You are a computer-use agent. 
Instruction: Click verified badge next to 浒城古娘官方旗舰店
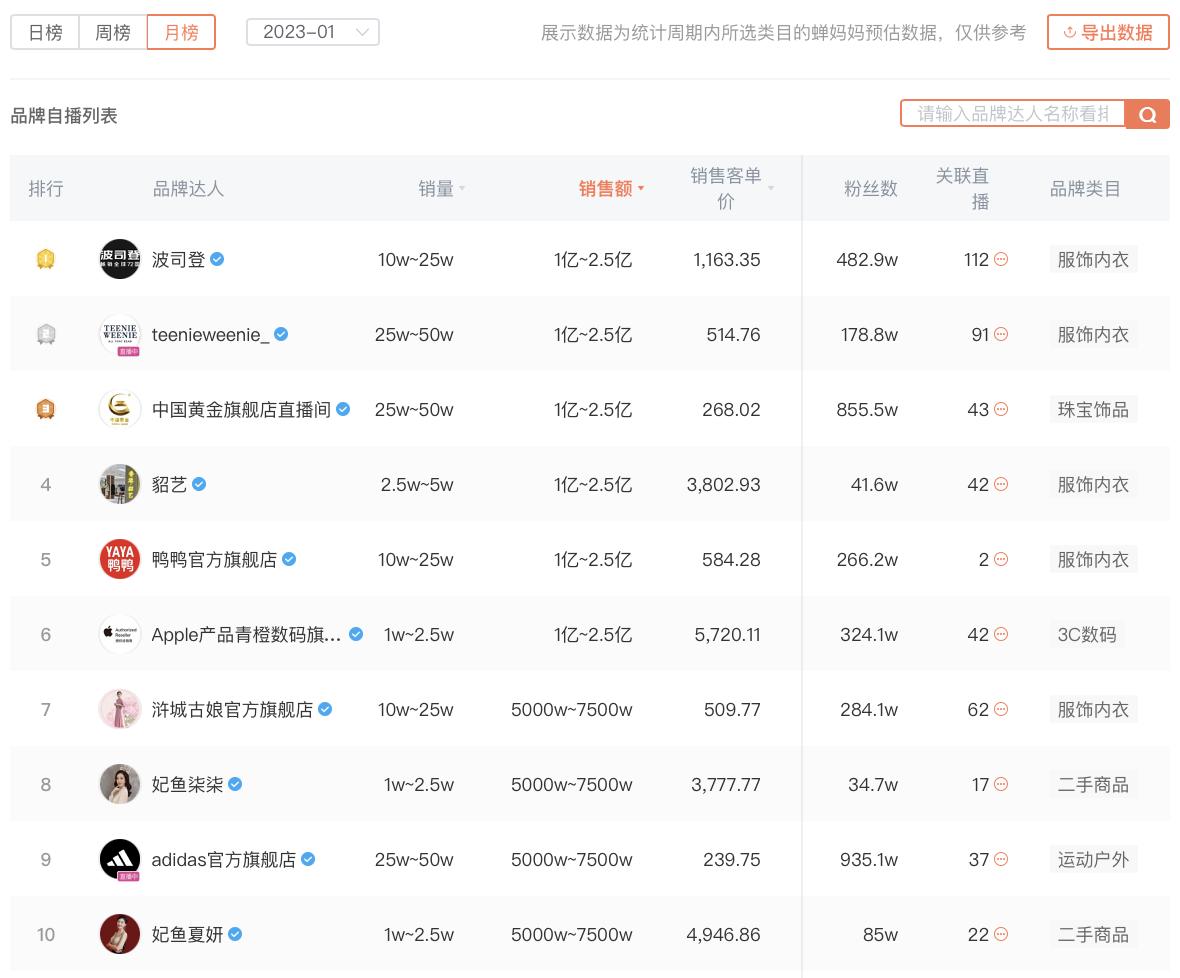pyautogui.click(x=325, y=709)
